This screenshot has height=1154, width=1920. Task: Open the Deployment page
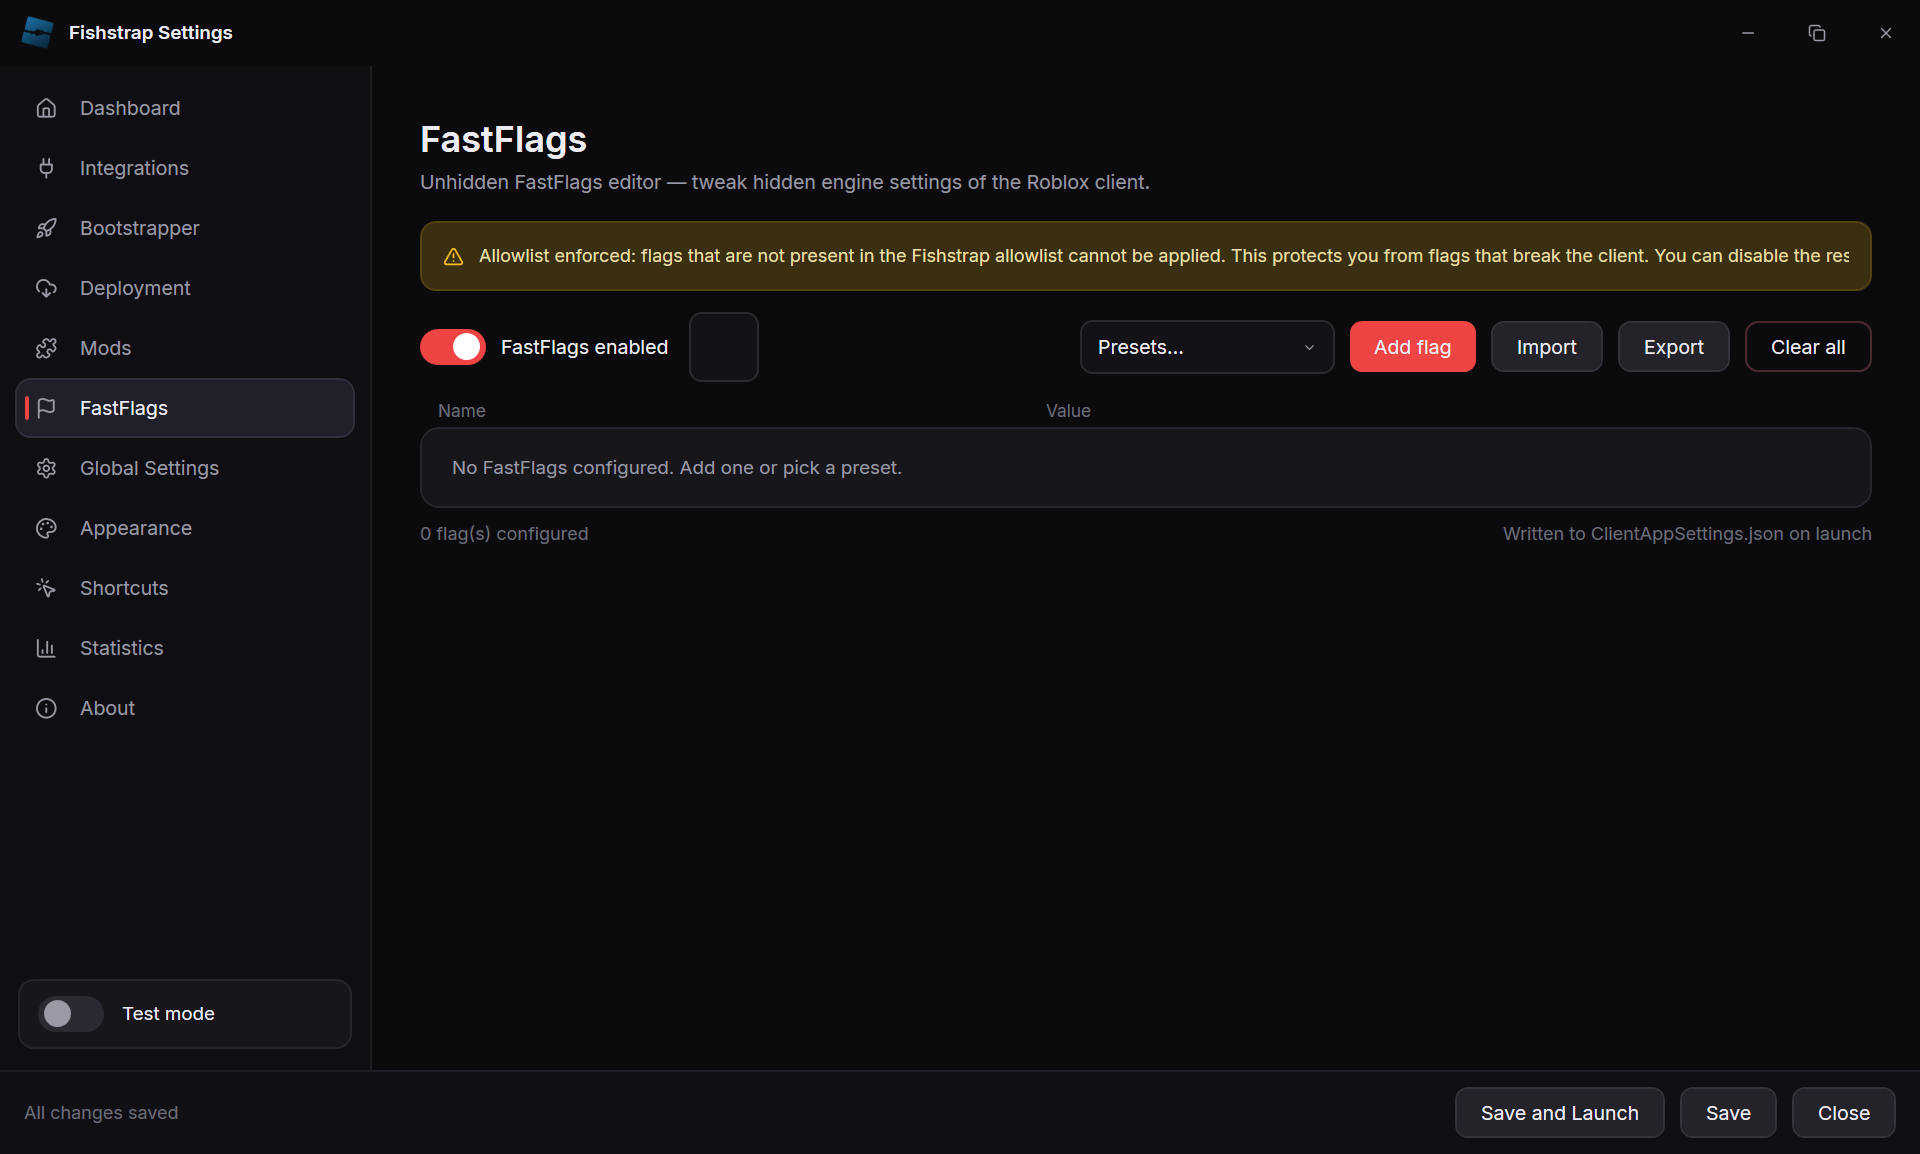tap(185, 288)
